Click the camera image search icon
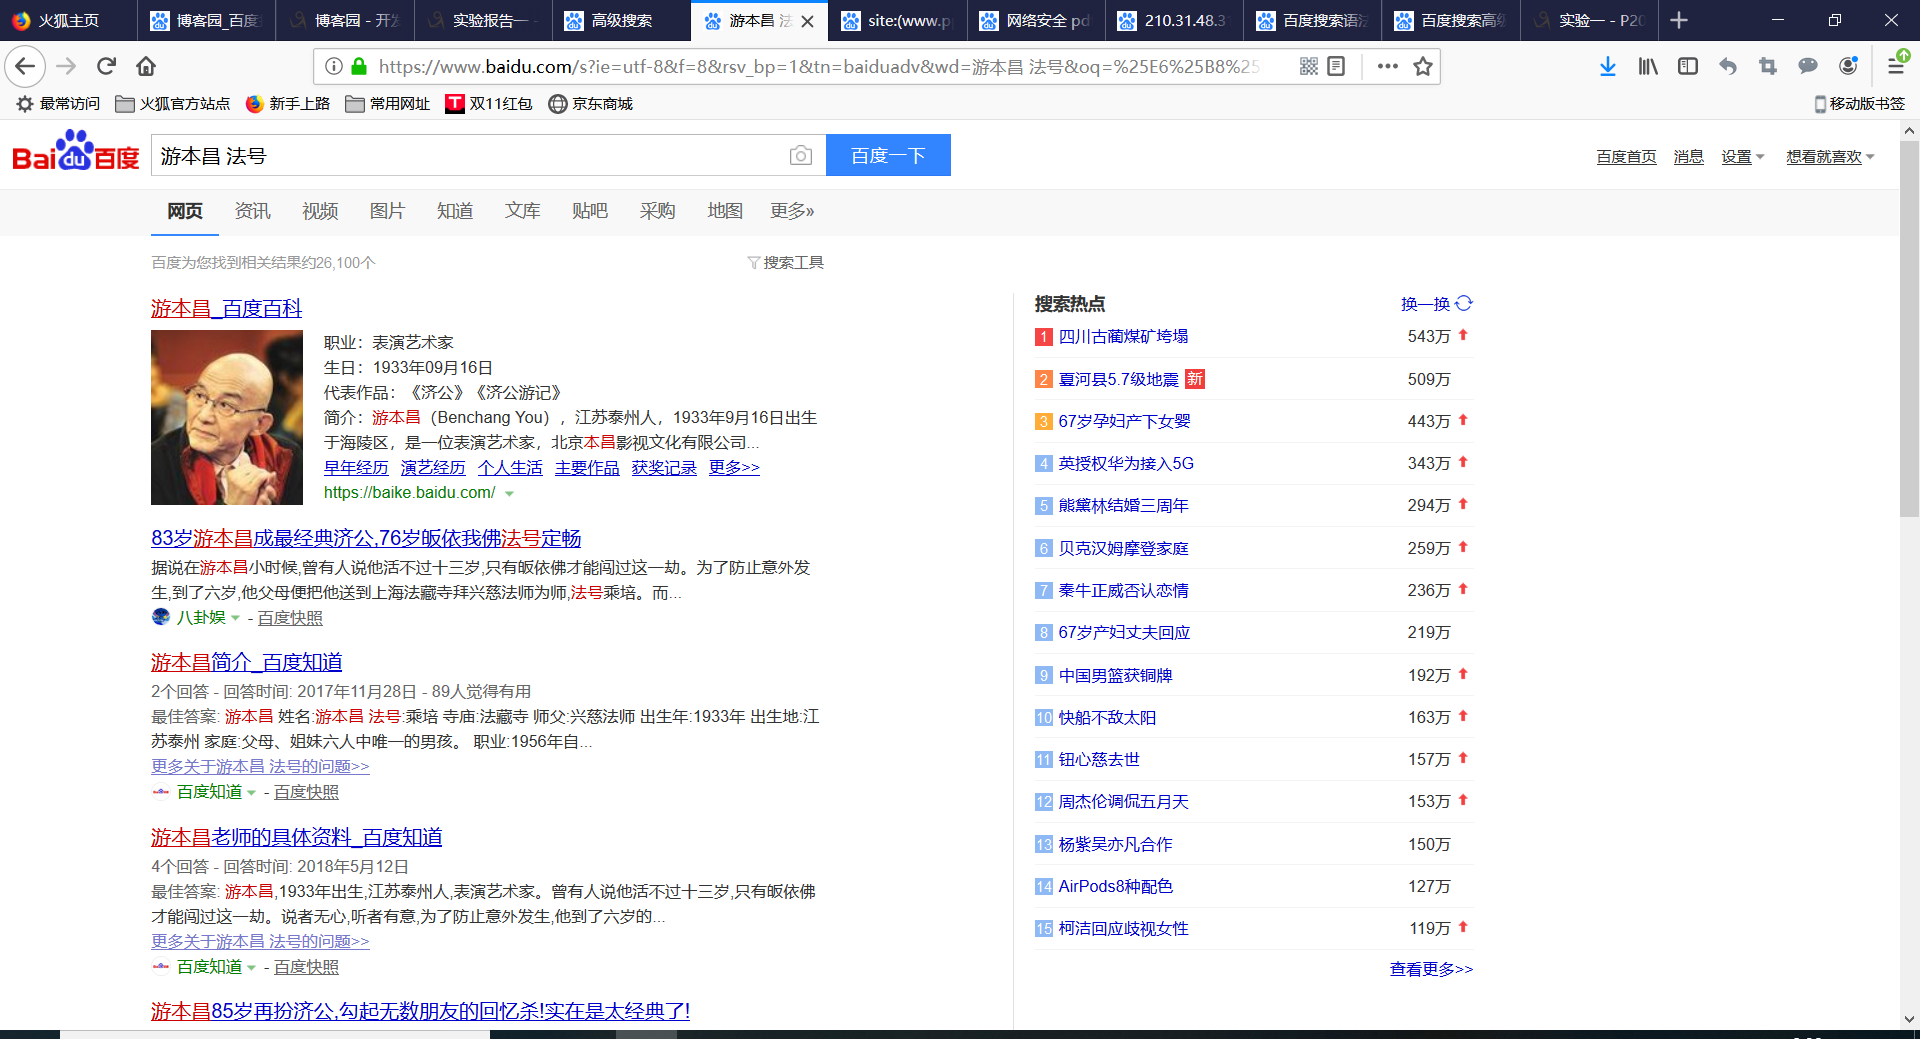The width and height of the screenshot is (1920, 1039). [x=800, y=156]
